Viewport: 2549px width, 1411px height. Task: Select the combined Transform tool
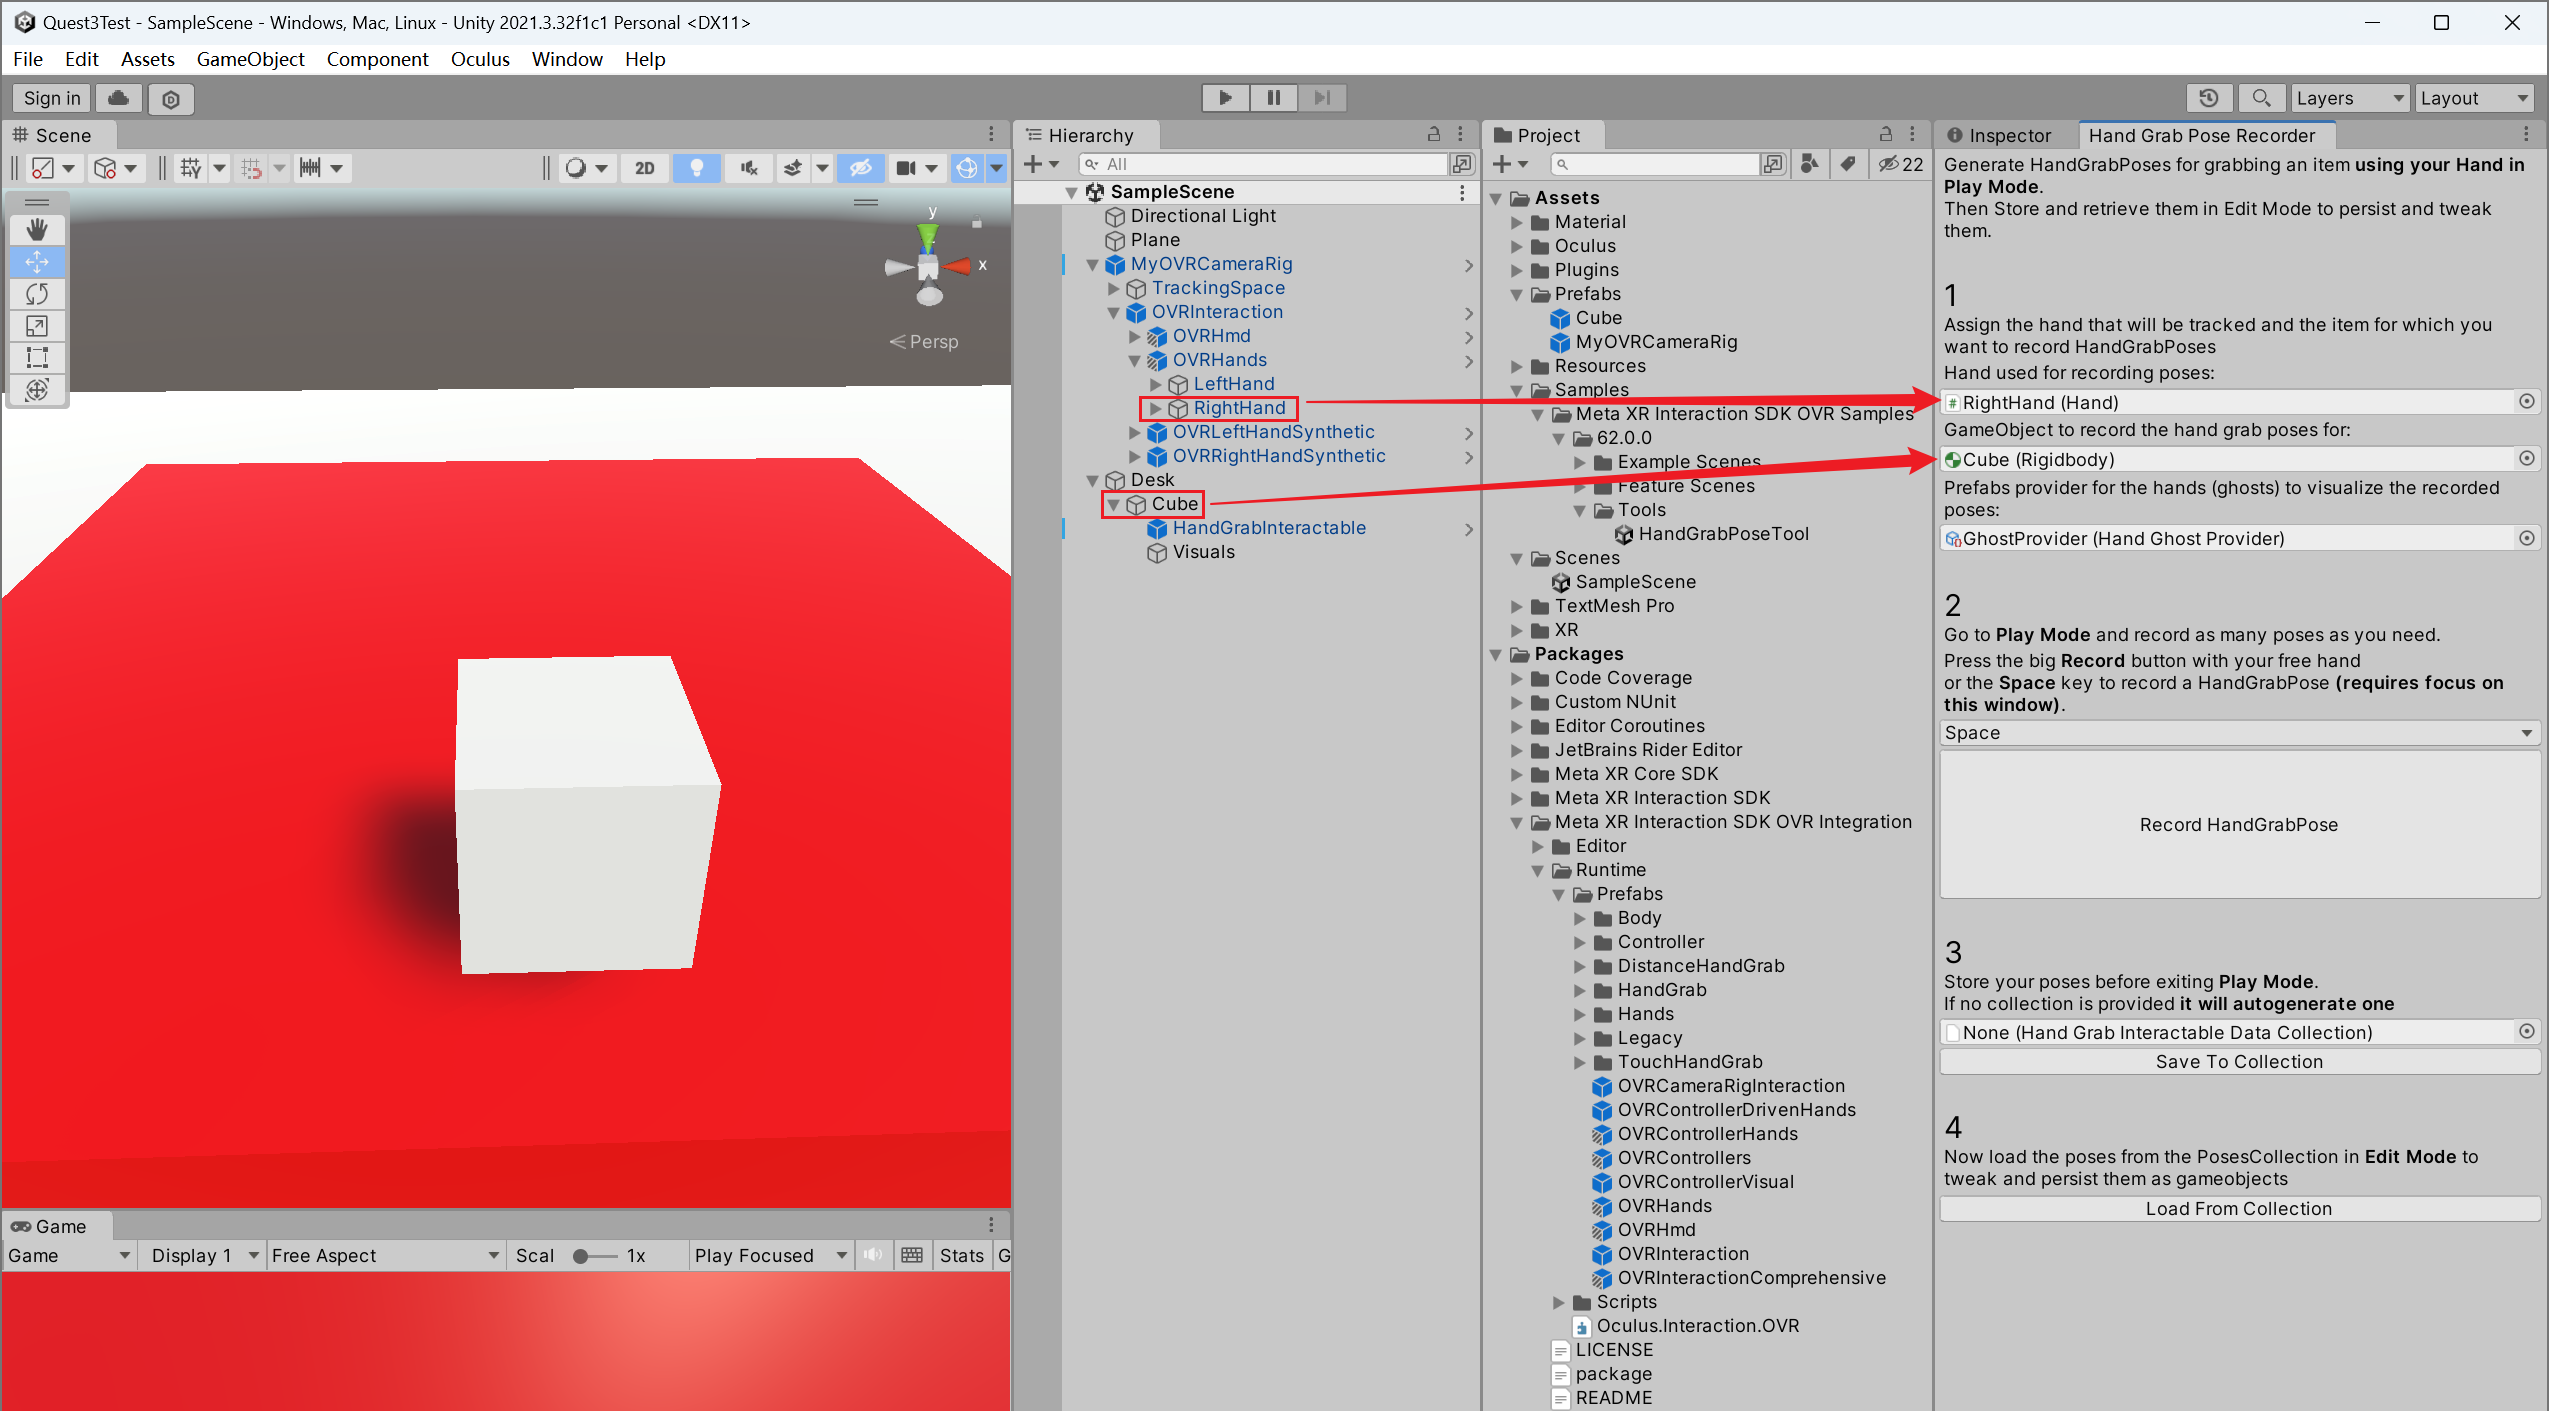click(37, 390)
